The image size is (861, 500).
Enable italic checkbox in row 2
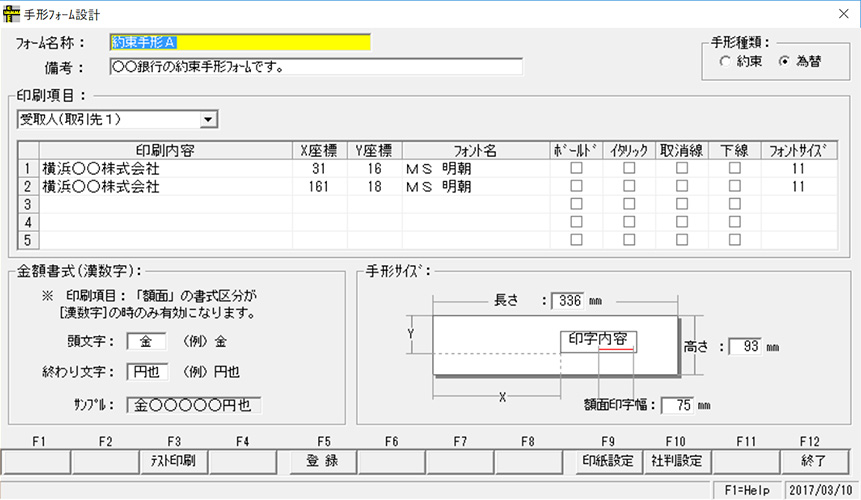(629, 186)
